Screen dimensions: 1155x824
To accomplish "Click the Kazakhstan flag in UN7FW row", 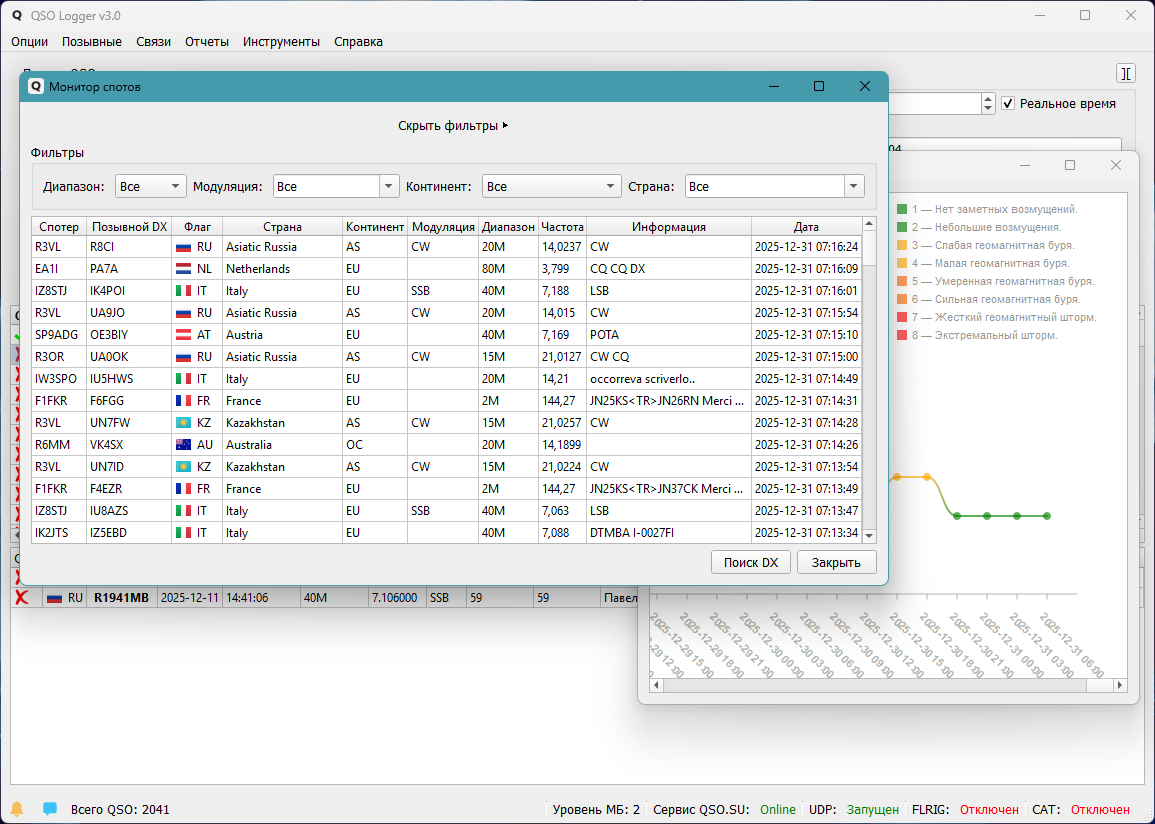I will coord(183,423).
